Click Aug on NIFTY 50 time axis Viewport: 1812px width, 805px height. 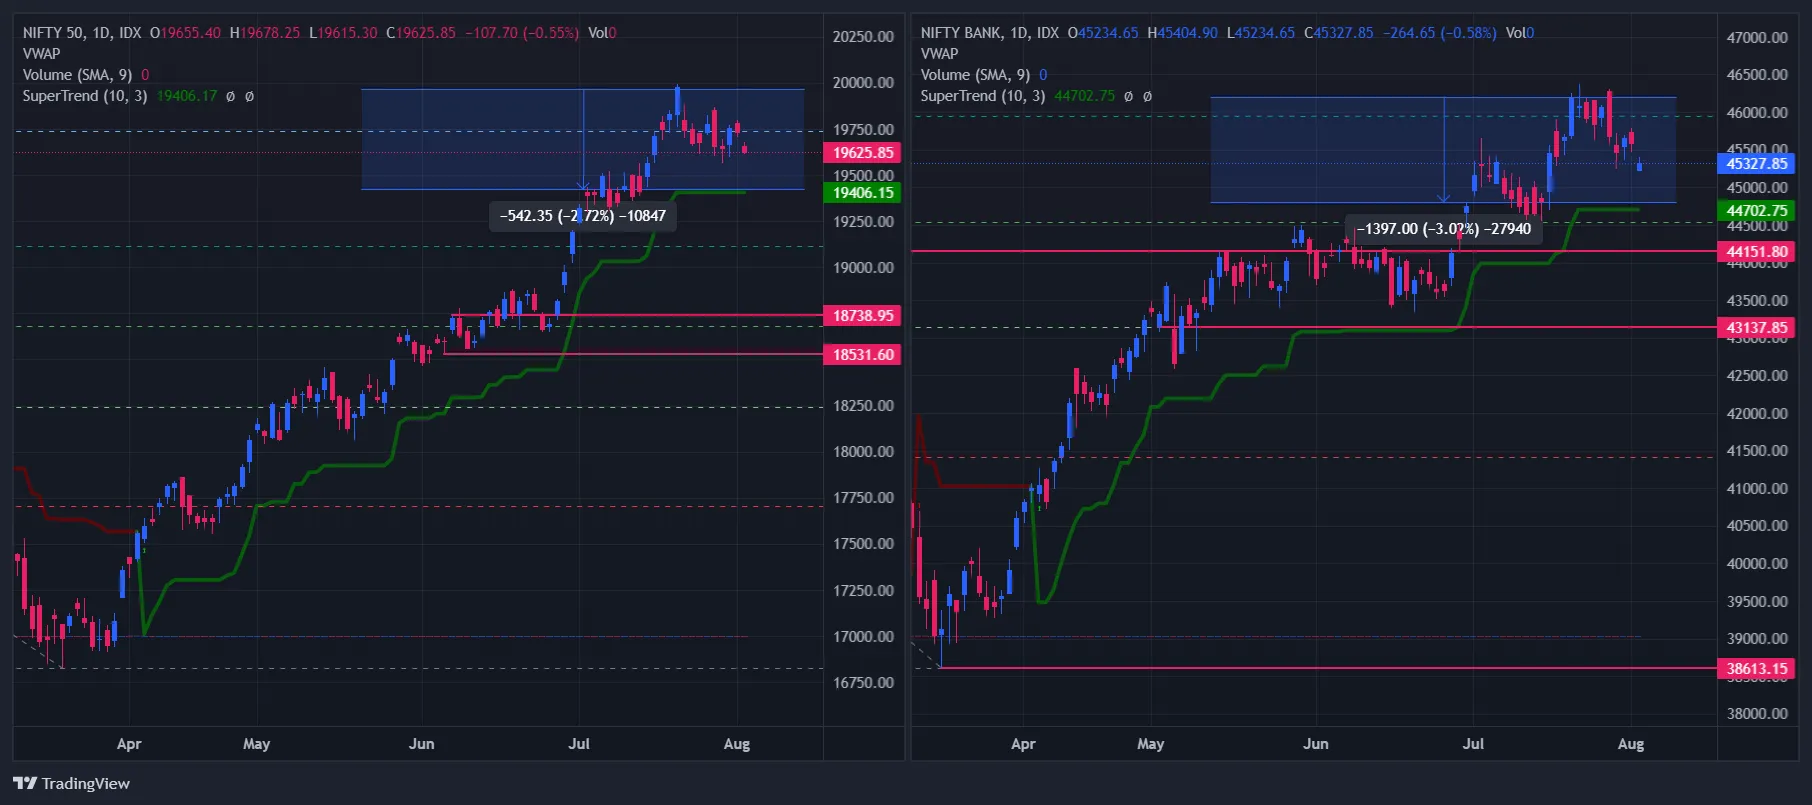pyautogui.click(x=737, y=744)
